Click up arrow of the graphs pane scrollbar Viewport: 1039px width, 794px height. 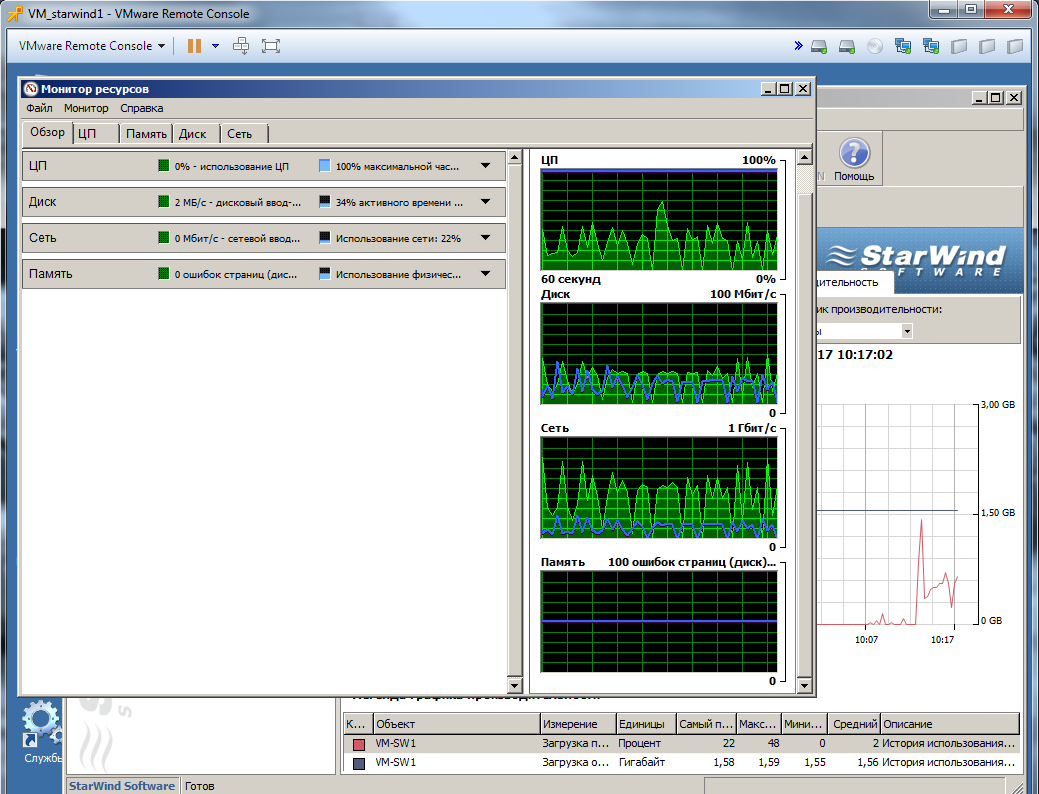click(x=804, y=158)
